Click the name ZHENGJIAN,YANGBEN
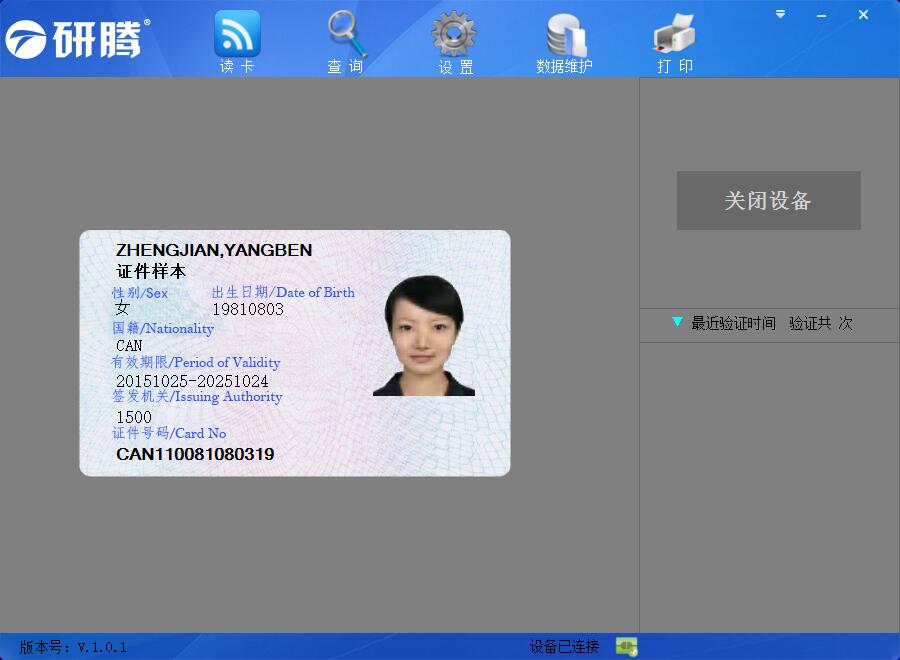 pyautogui.click(x=214, y=250)
